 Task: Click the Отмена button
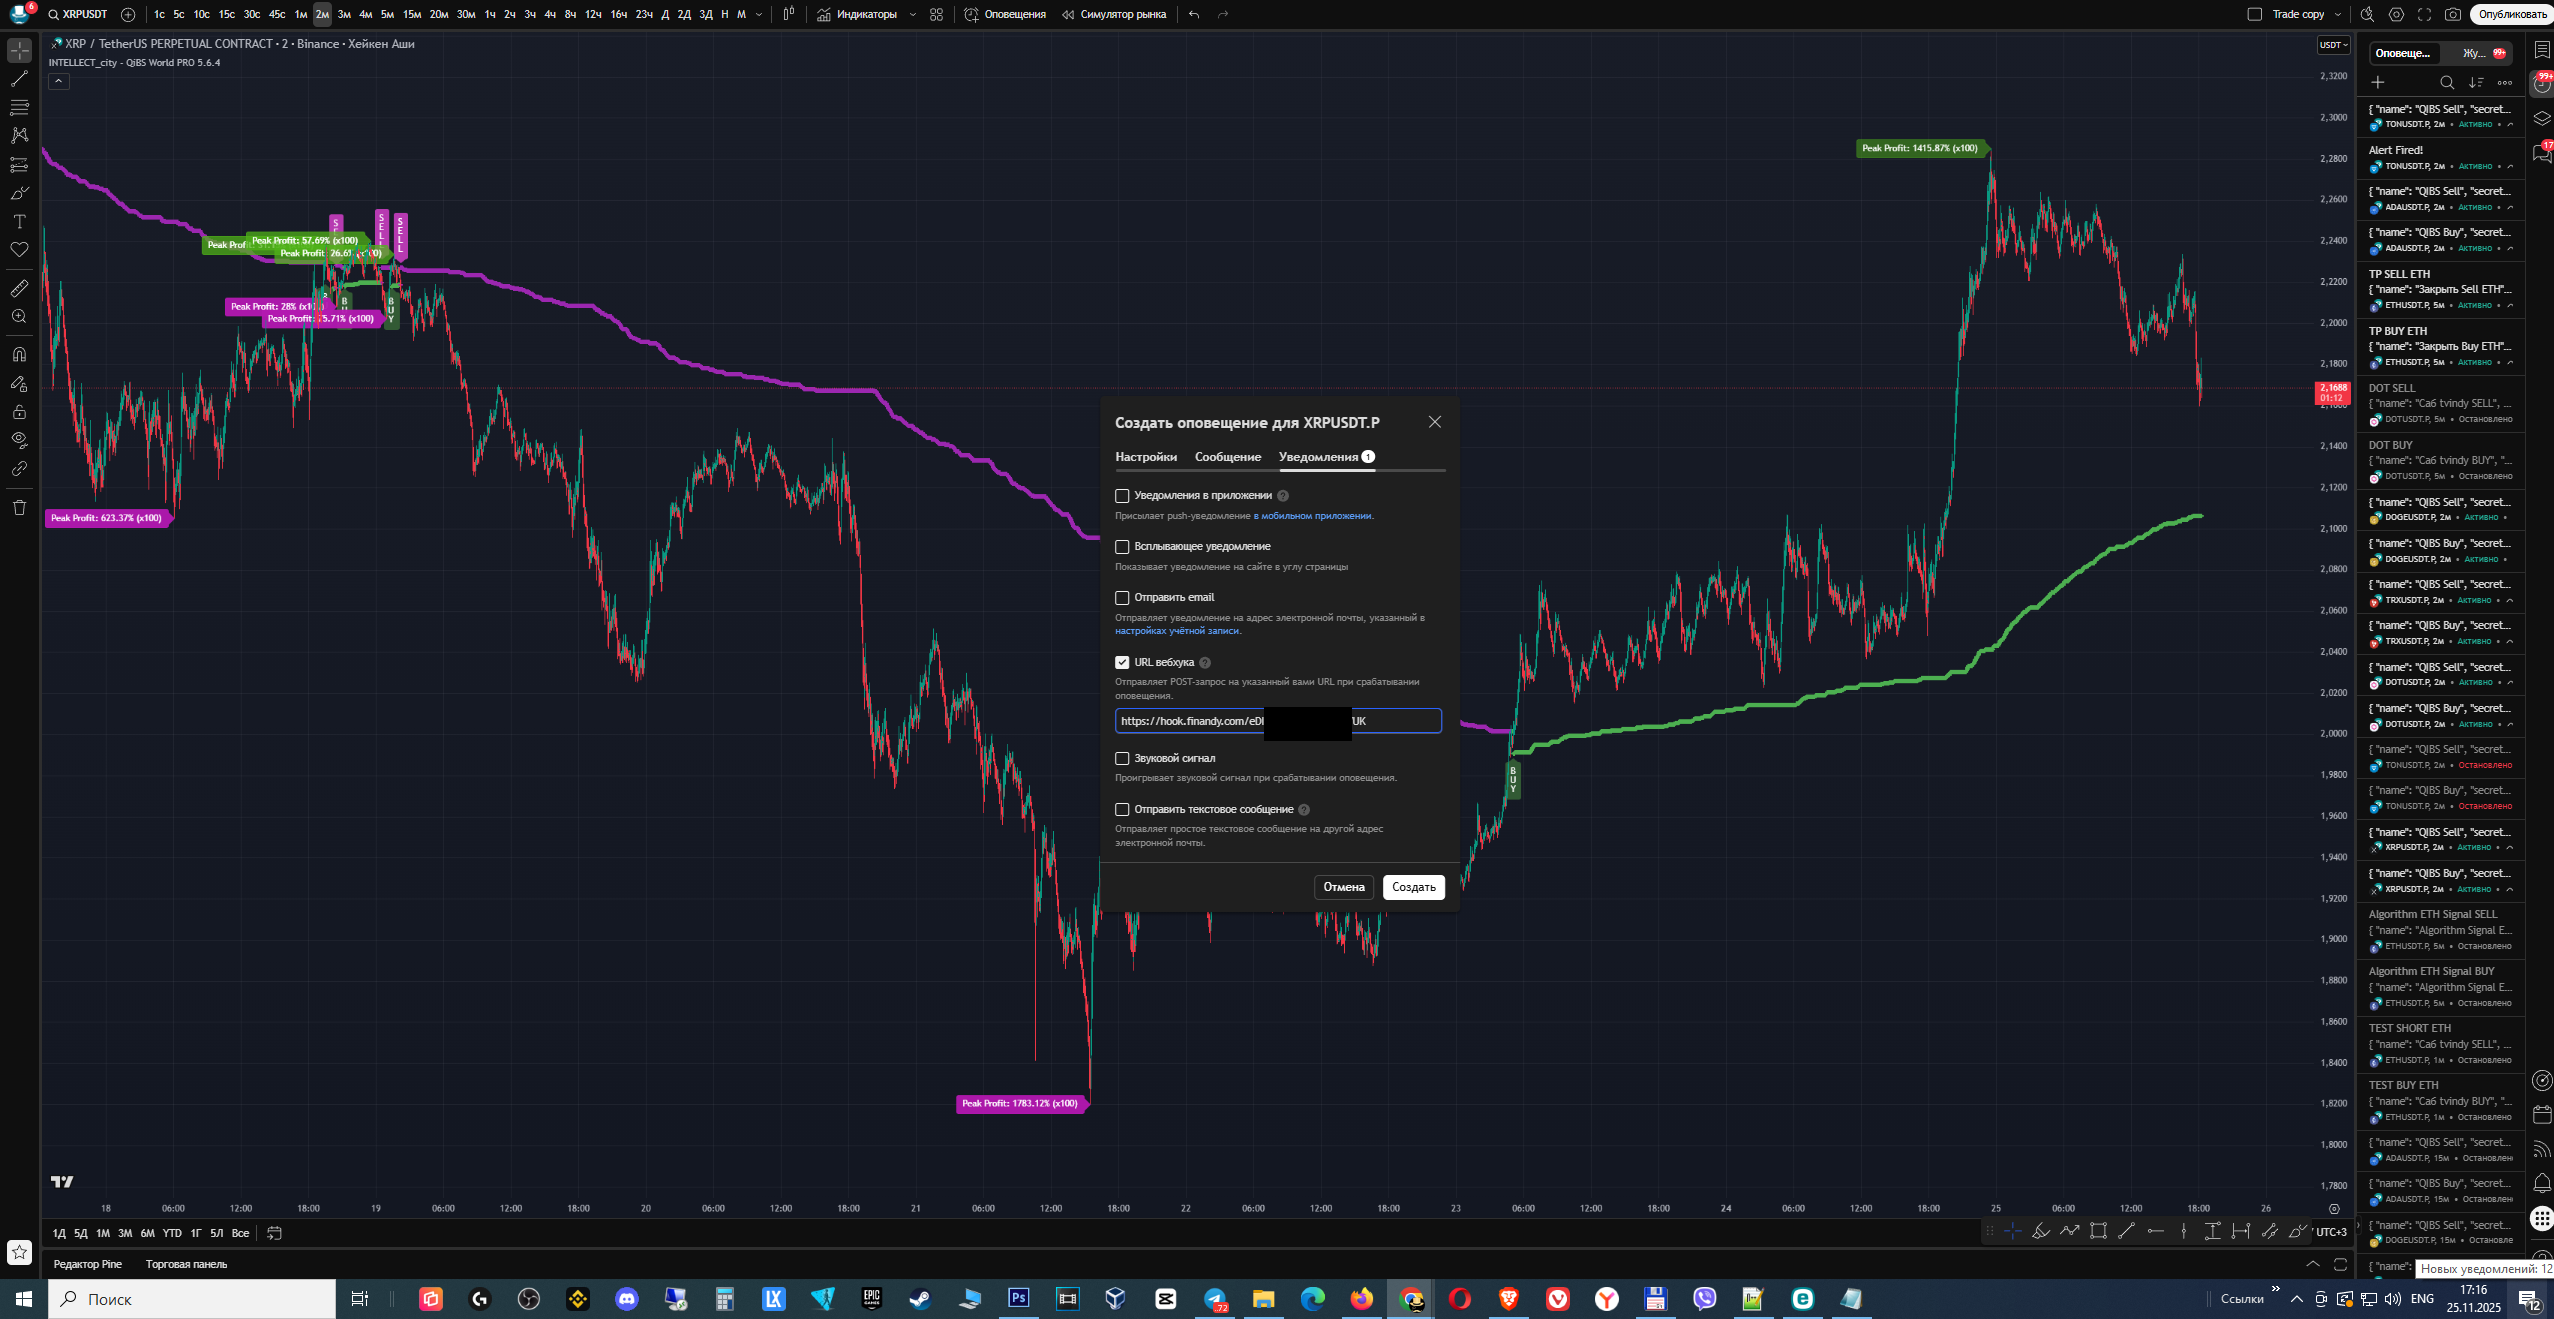pos(1343,887)
